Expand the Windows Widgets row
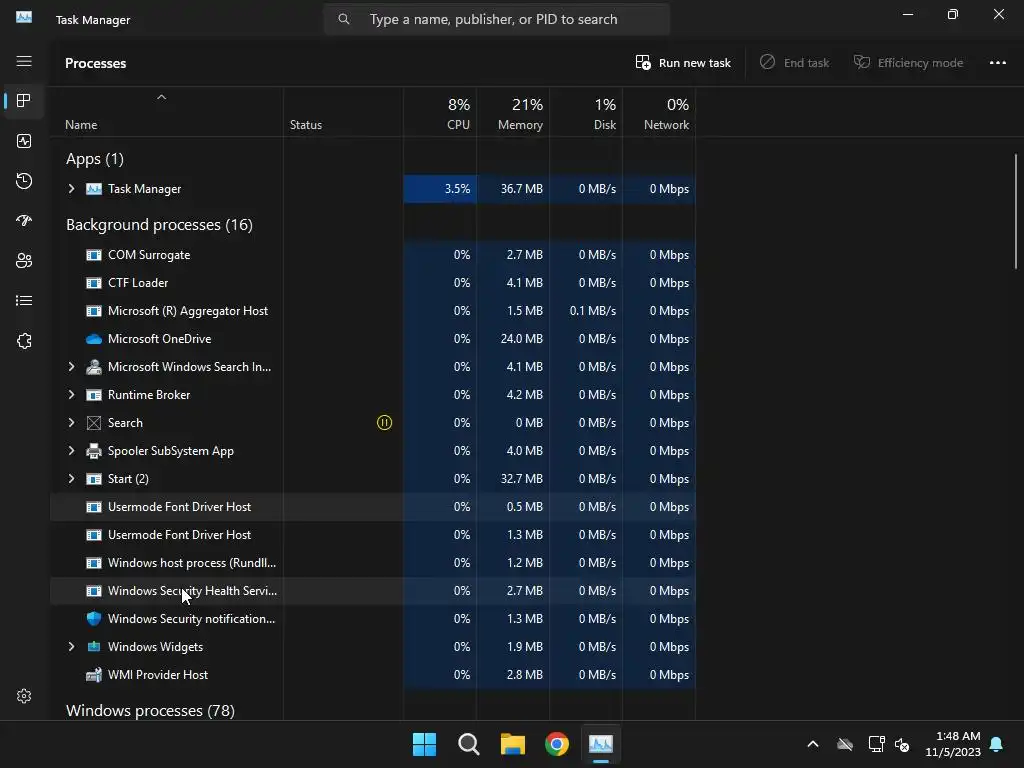 click(x=71, y=647)
